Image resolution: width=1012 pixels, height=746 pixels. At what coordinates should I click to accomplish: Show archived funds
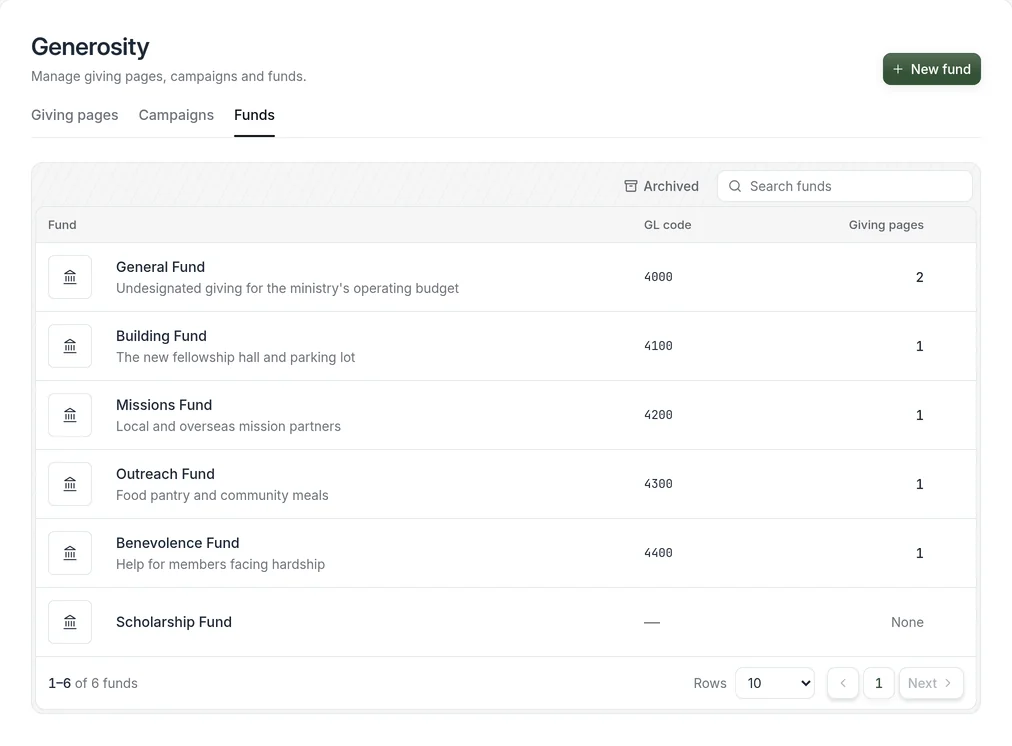[x=662, y=186]
